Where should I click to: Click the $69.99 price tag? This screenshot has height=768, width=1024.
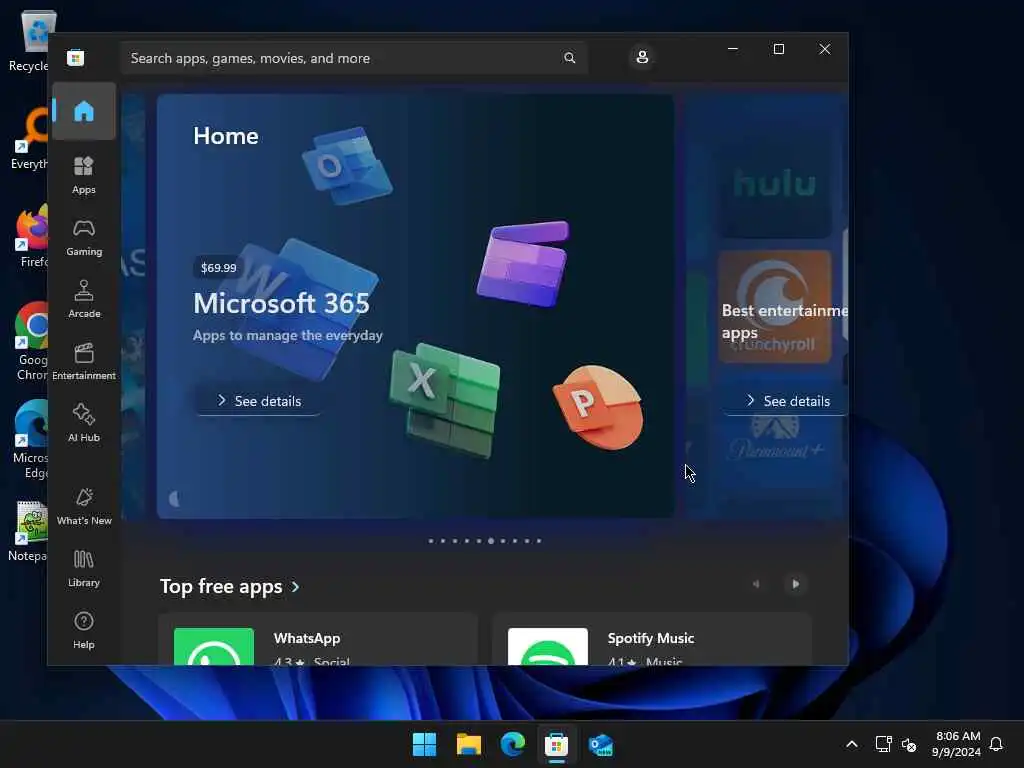[219, 268]
